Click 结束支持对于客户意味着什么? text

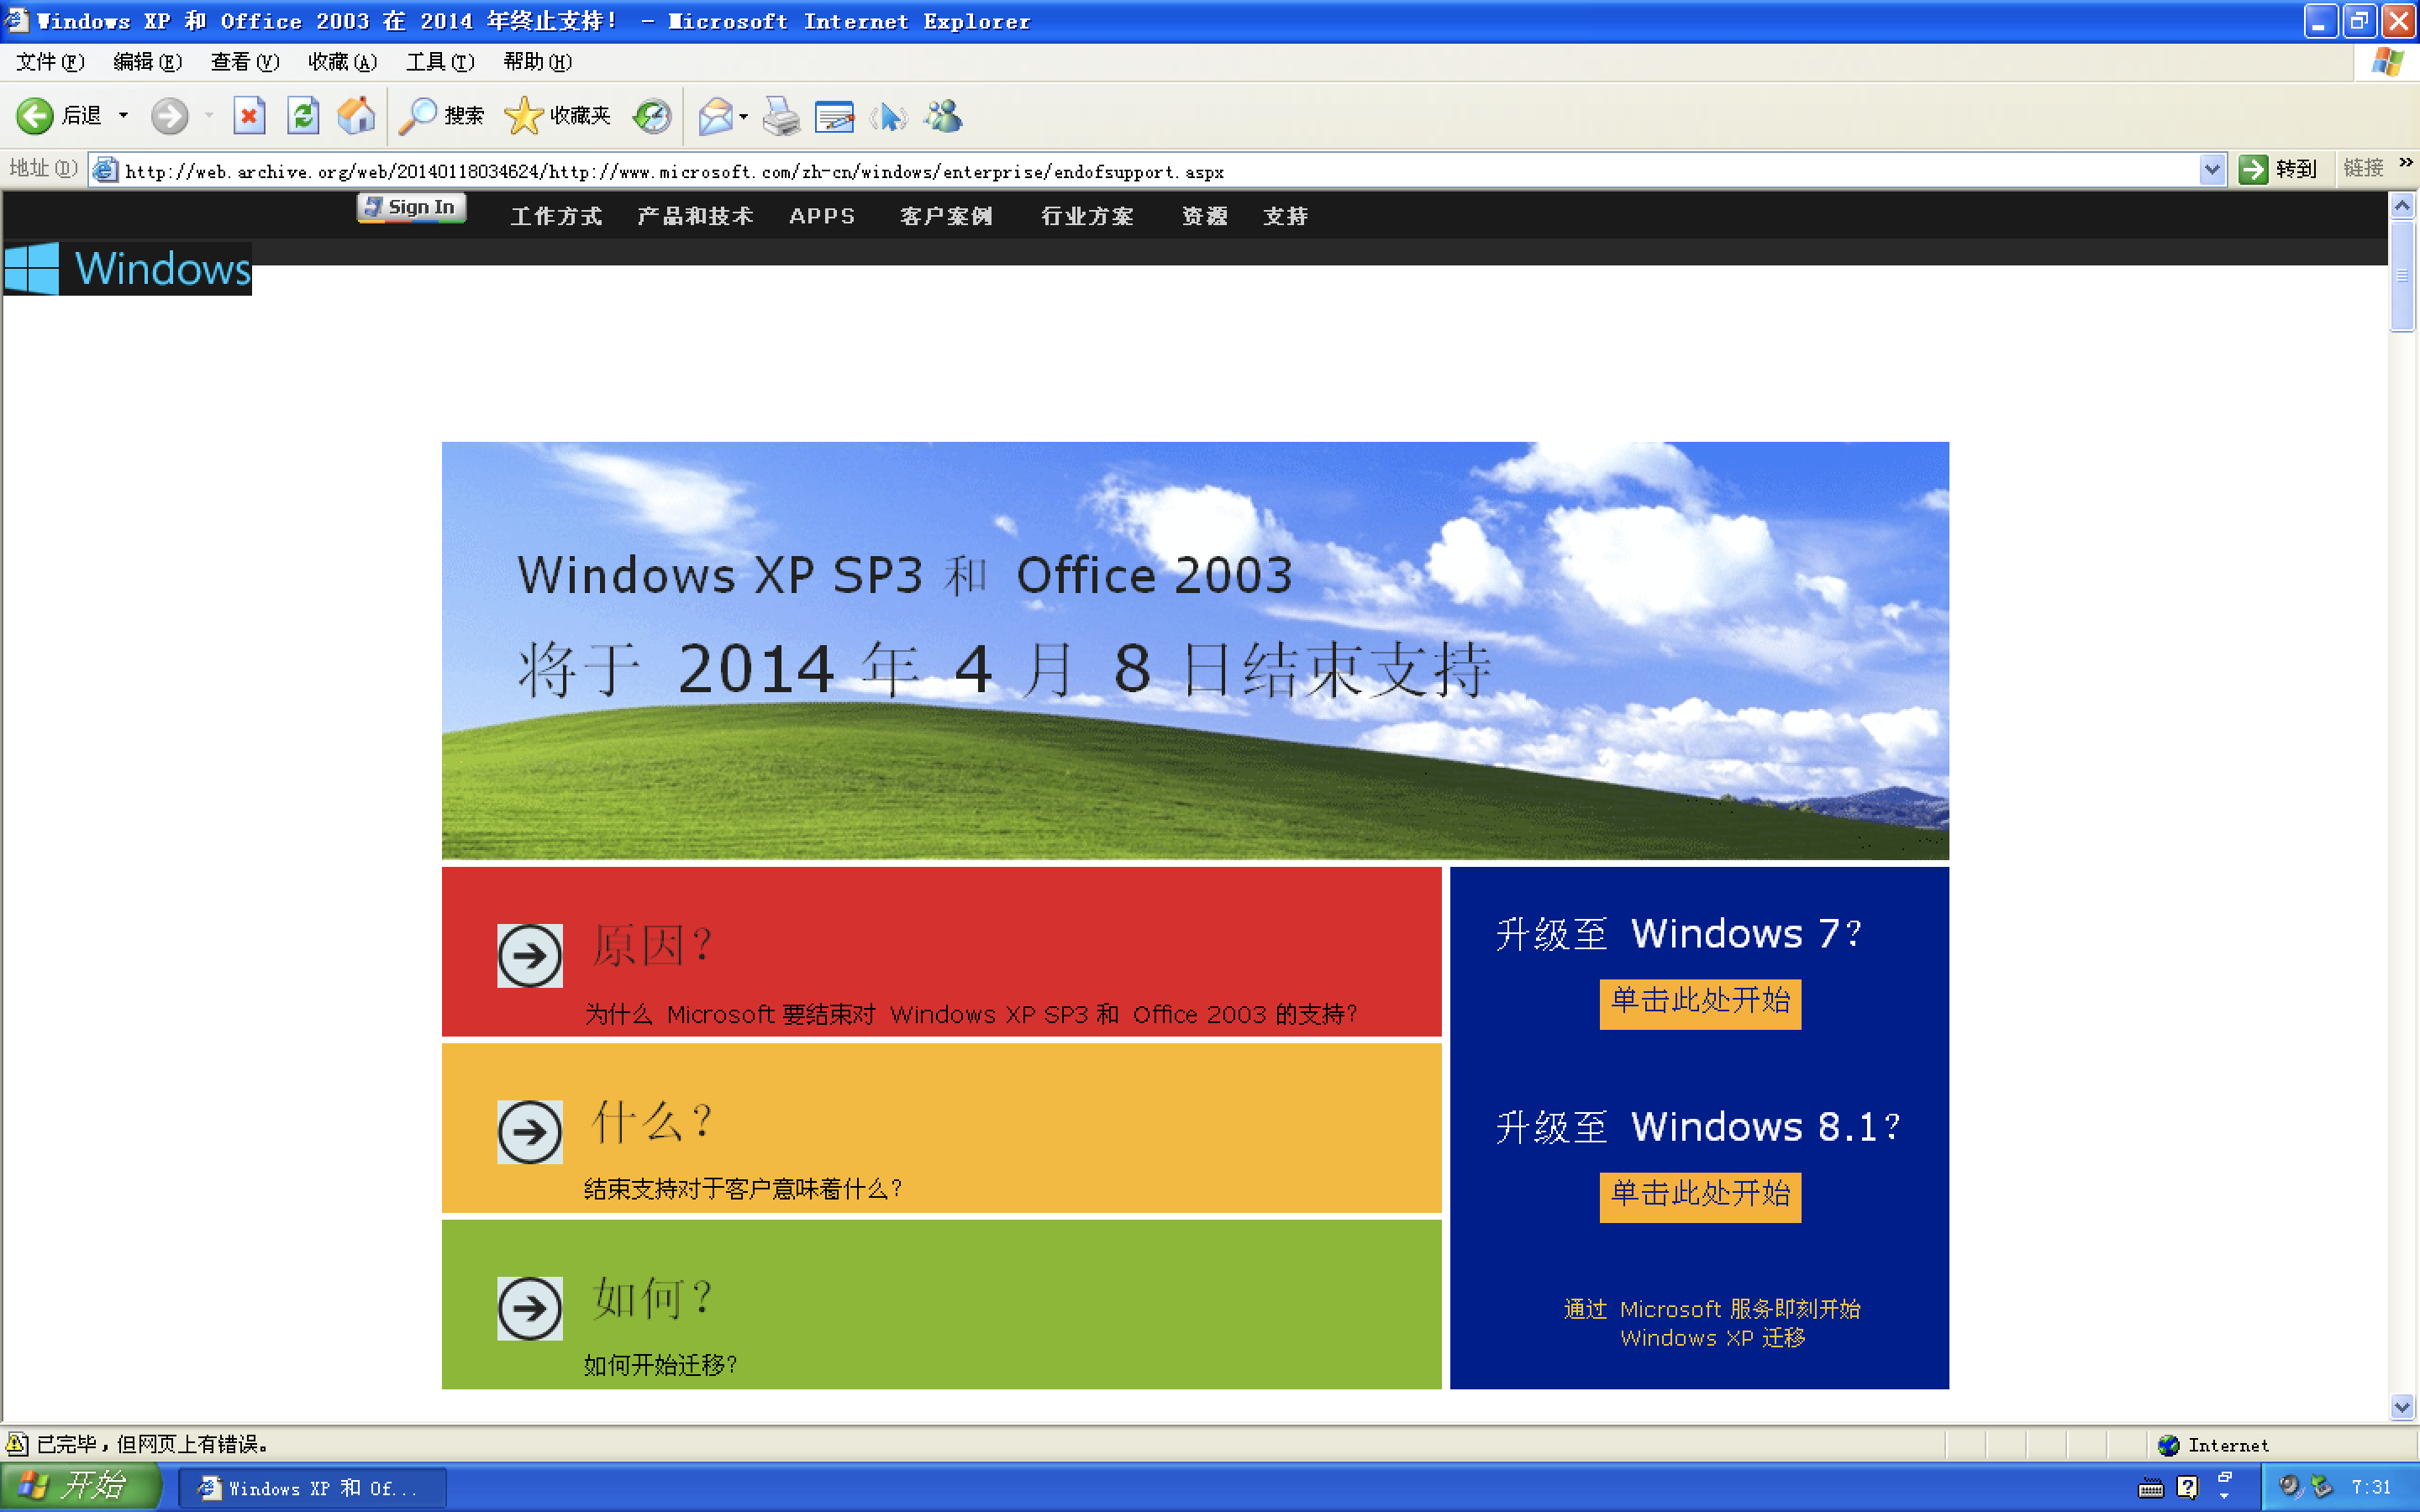(743, 1189)
